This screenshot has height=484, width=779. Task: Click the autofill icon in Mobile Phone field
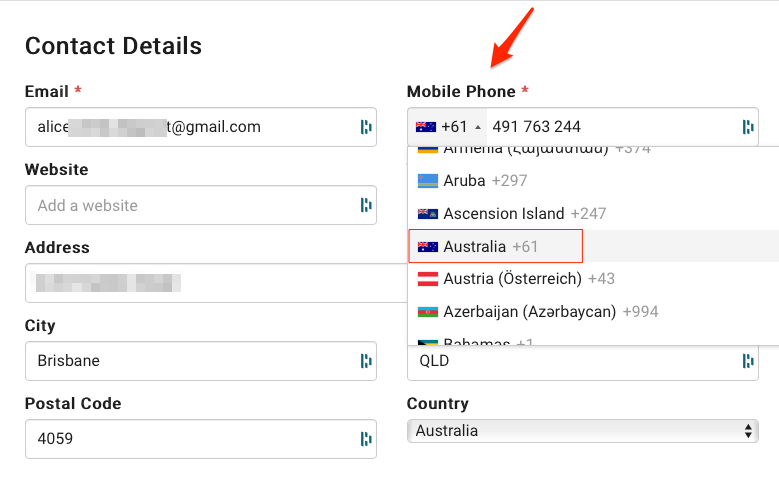click(748, 127)
